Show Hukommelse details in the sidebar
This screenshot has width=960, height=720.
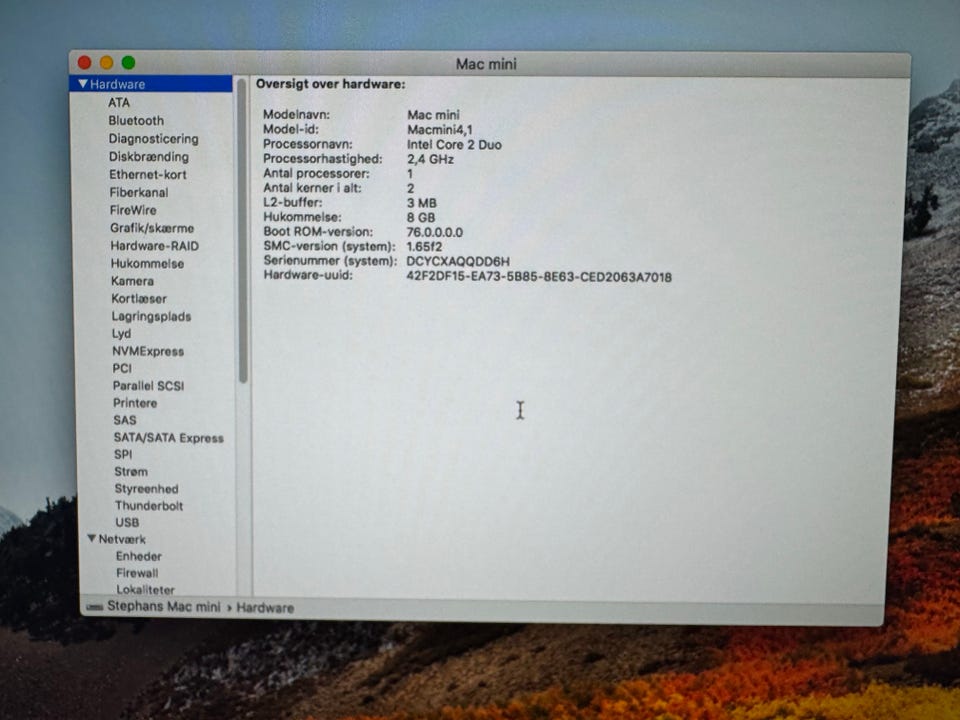pyautogui.click(x=147, y=263)
